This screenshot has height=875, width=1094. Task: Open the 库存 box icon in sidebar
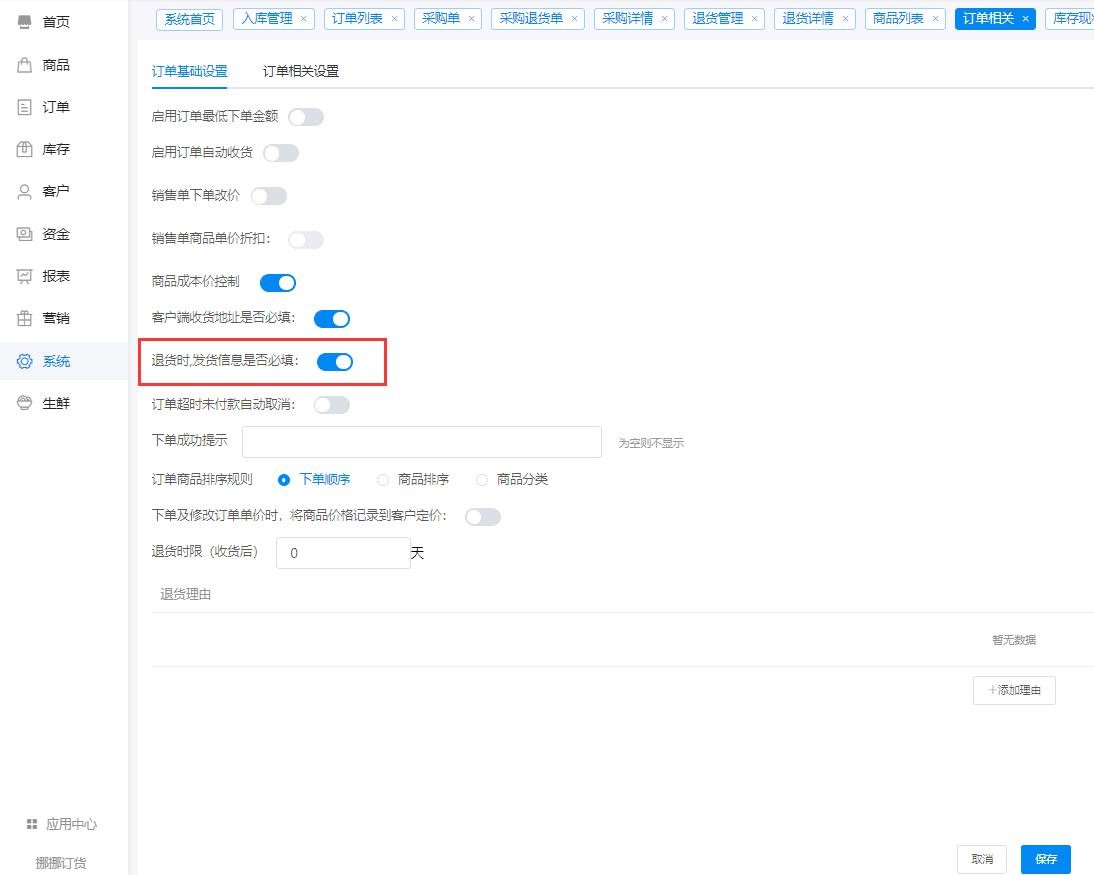(x=25, y=149)
